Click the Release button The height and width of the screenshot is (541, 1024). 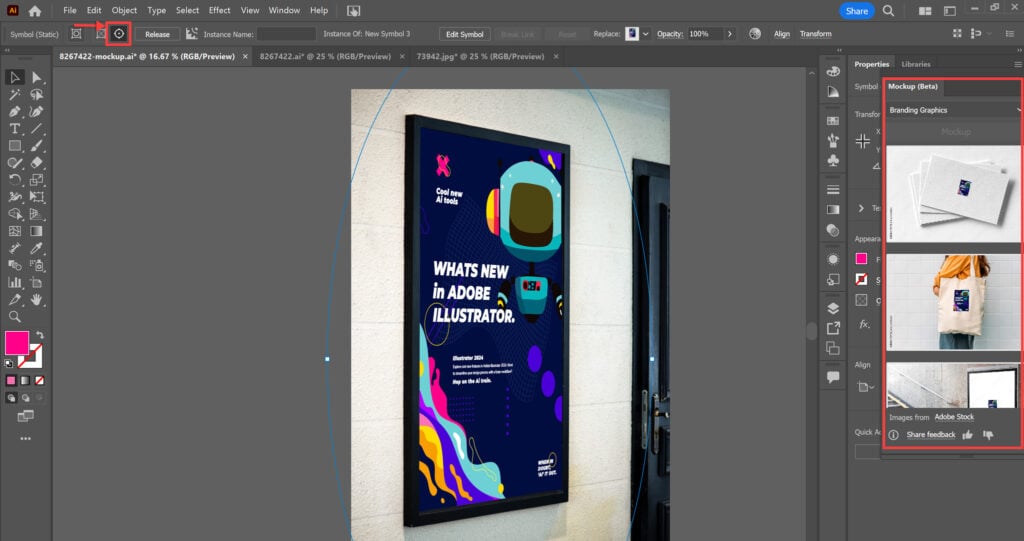[x=157, y=34]
